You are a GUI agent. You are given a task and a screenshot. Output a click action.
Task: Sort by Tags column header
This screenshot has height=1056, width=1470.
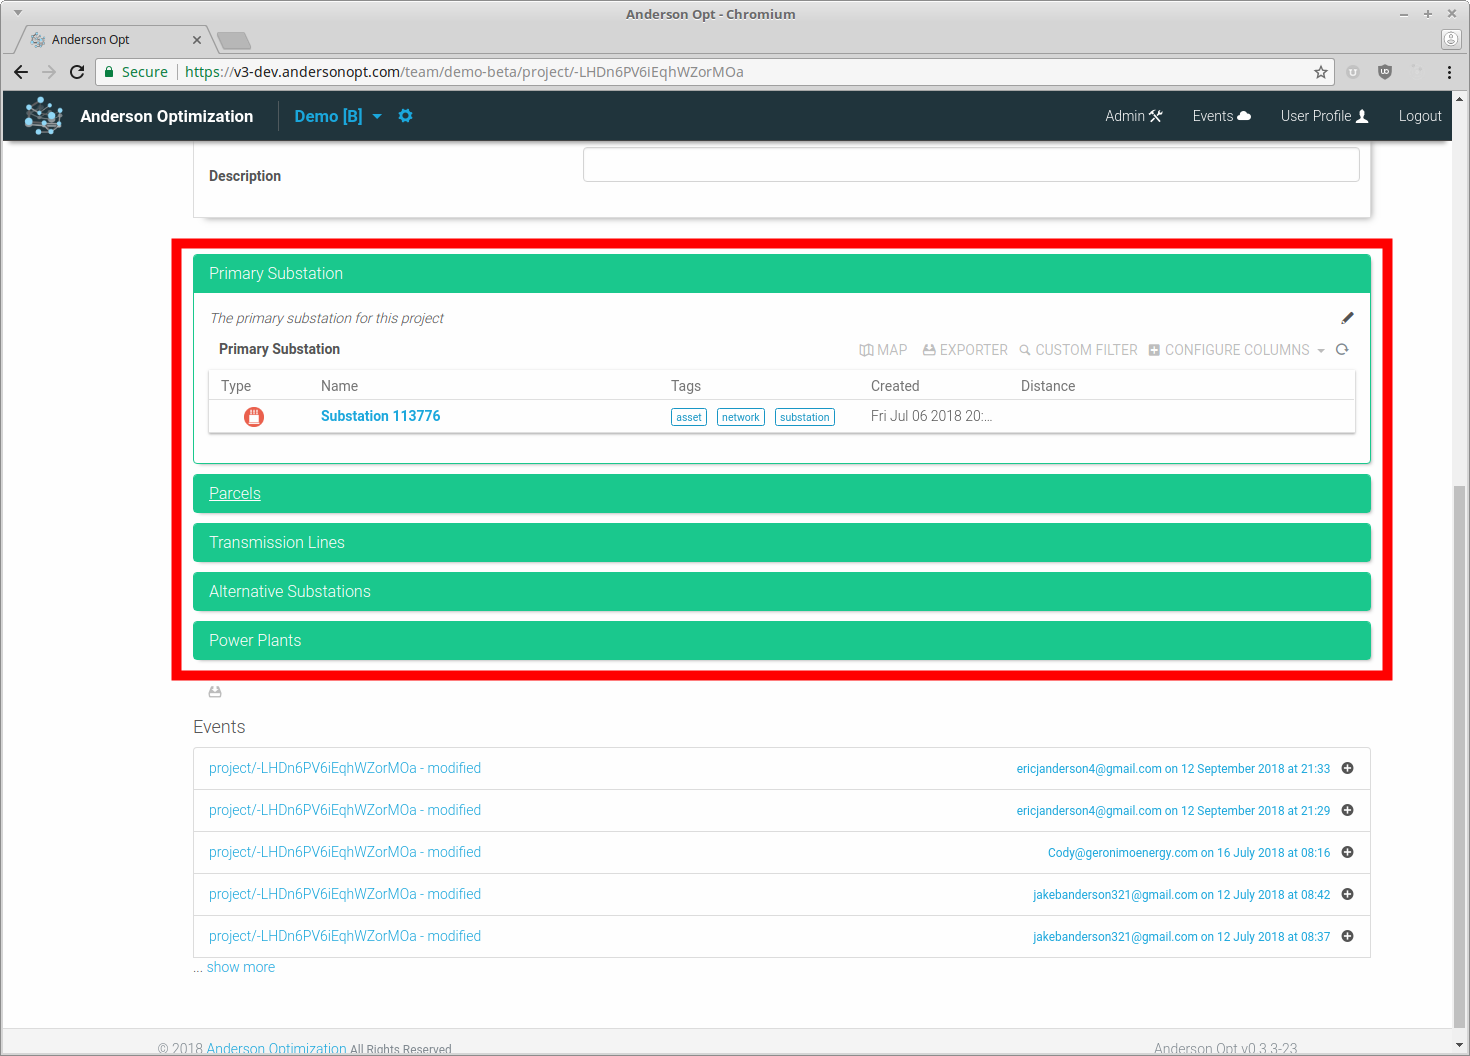(x=686, y=386)
